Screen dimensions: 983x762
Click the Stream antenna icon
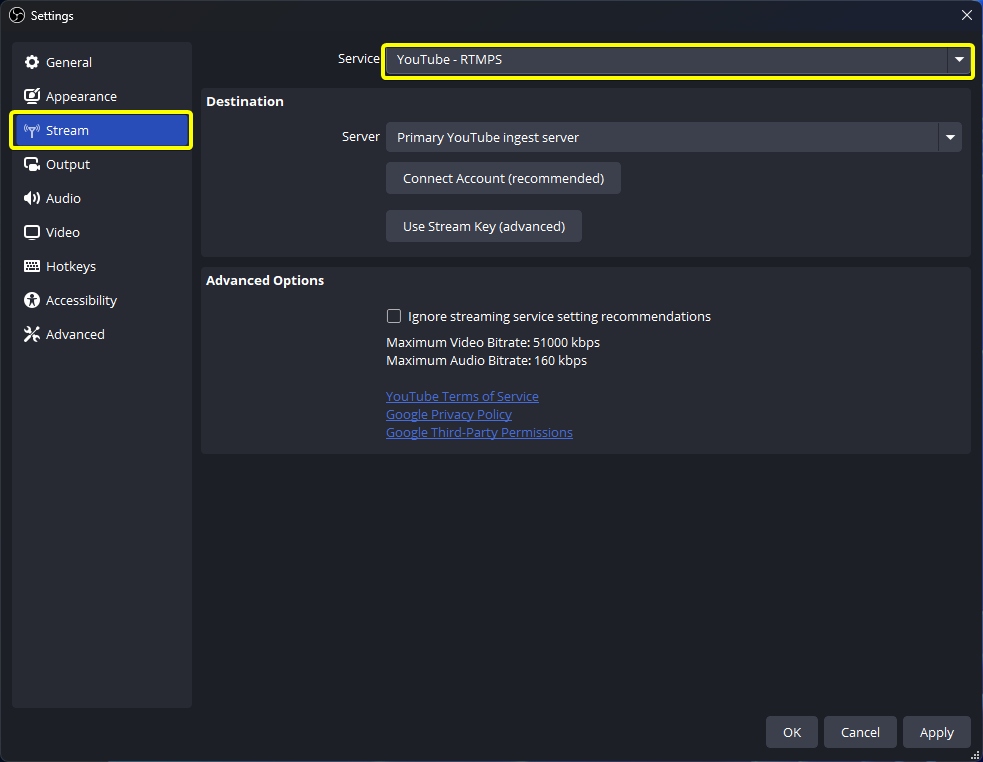click(31, 130)
